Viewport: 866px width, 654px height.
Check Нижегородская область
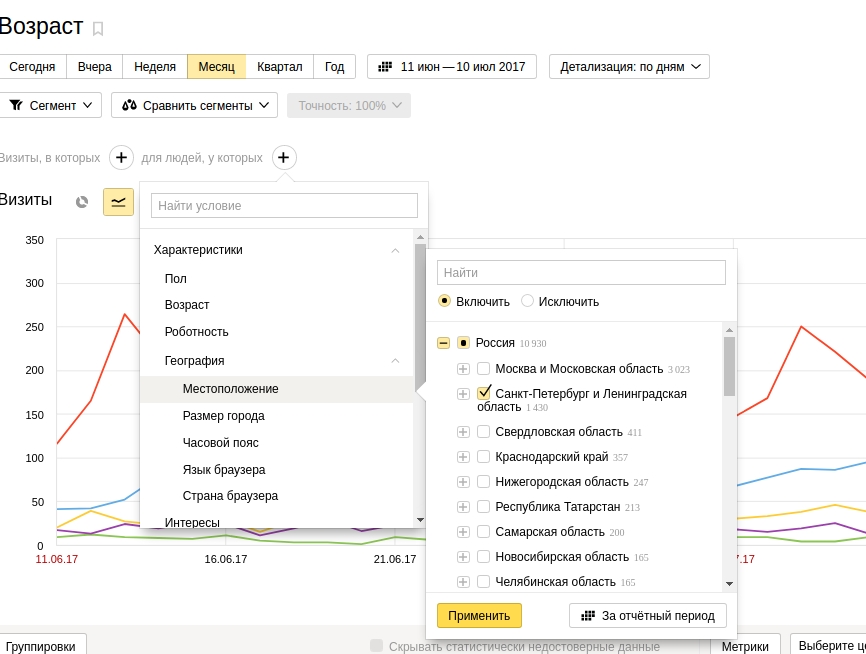[483, 482]
